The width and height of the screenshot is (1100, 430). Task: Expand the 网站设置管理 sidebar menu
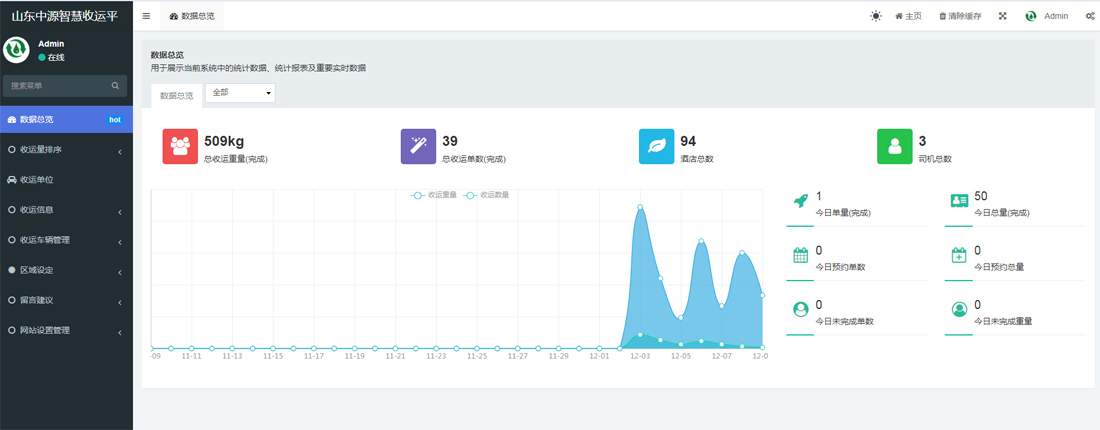point(66,330)
